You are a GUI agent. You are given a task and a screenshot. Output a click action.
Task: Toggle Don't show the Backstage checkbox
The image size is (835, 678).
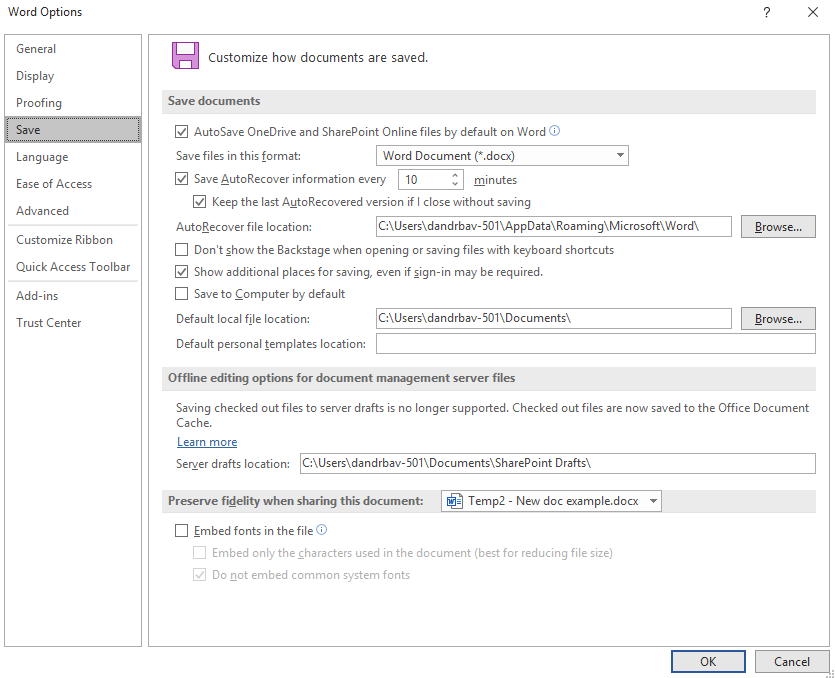[182, 249]
